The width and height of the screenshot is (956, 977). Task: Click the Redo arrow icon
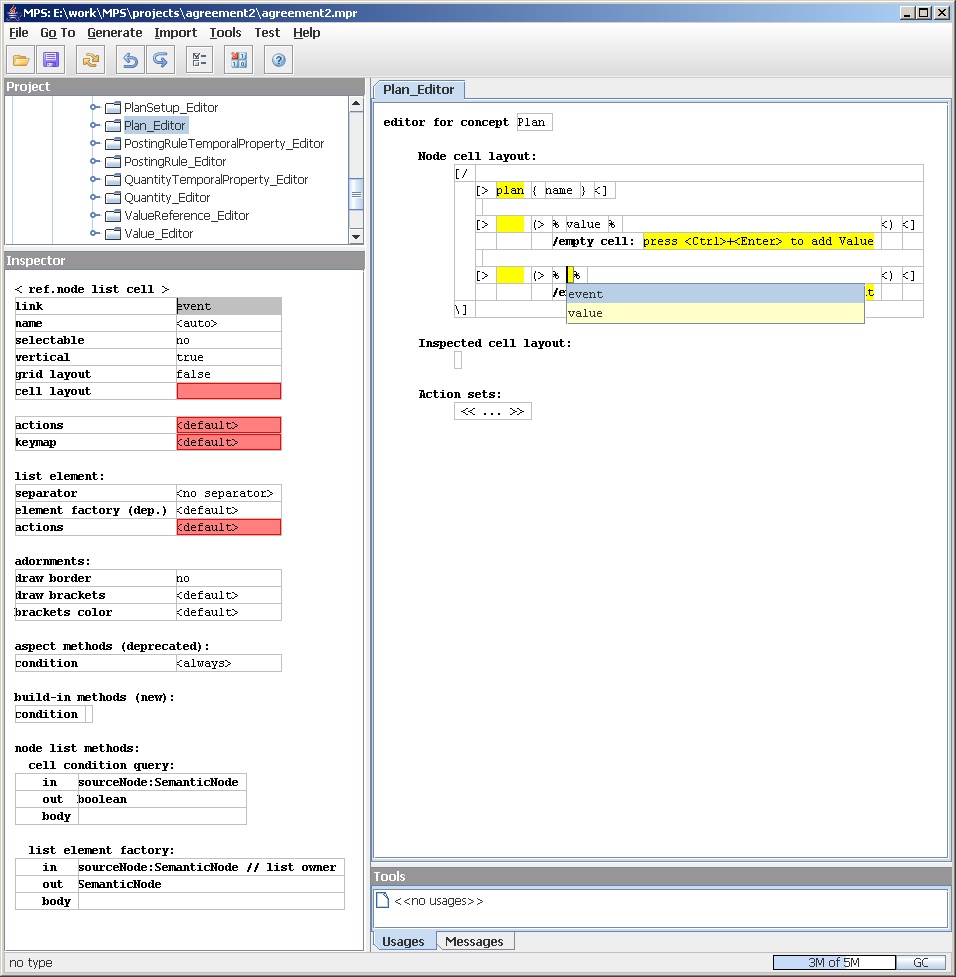[160, 60]
